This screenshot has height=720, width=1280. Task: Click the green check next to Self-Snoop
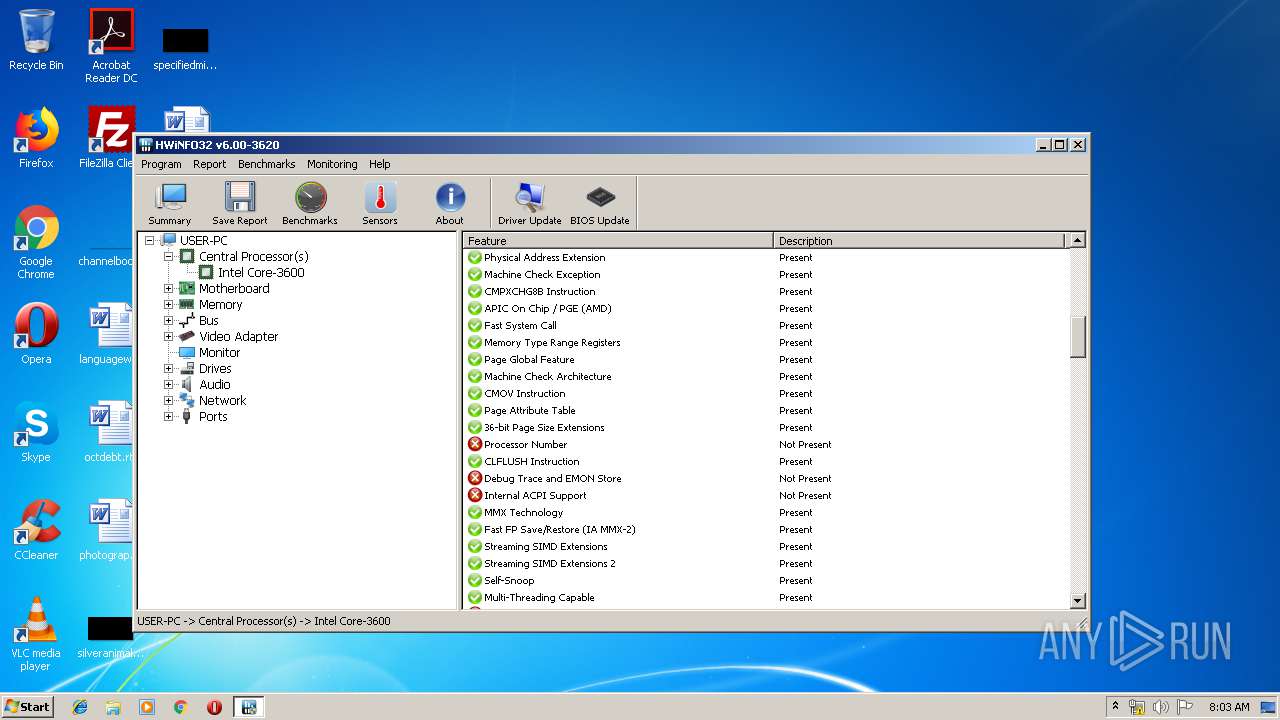coord(475,581)
